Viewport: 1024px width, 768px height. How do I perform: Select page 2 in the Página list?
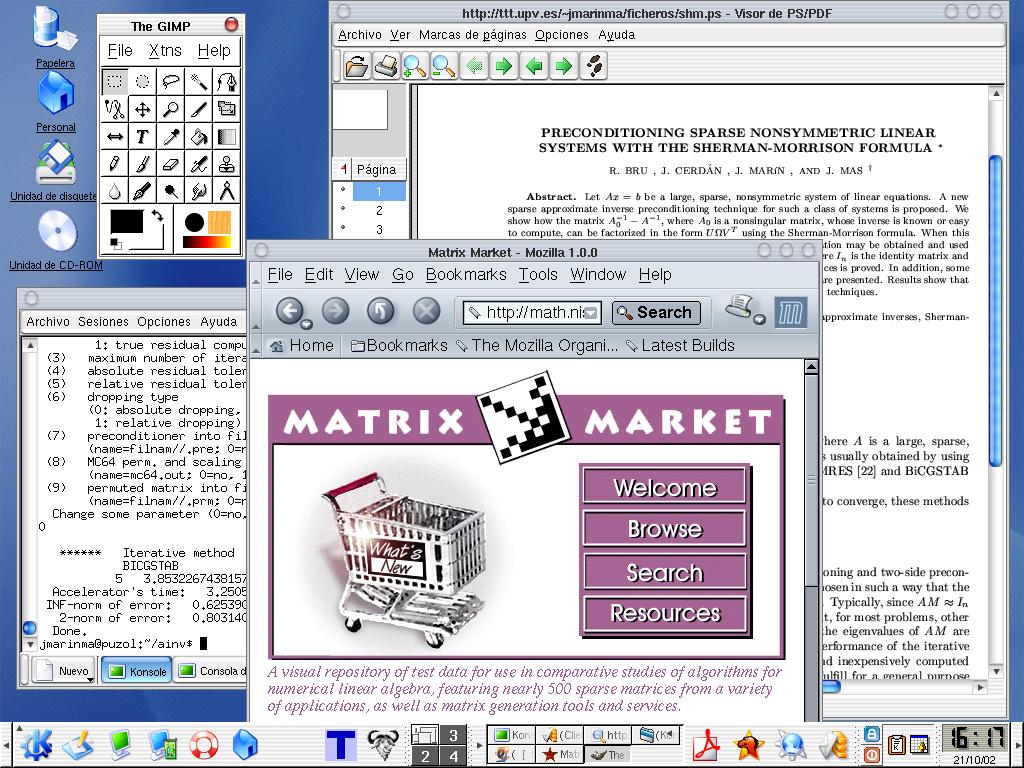pos(379,210)
